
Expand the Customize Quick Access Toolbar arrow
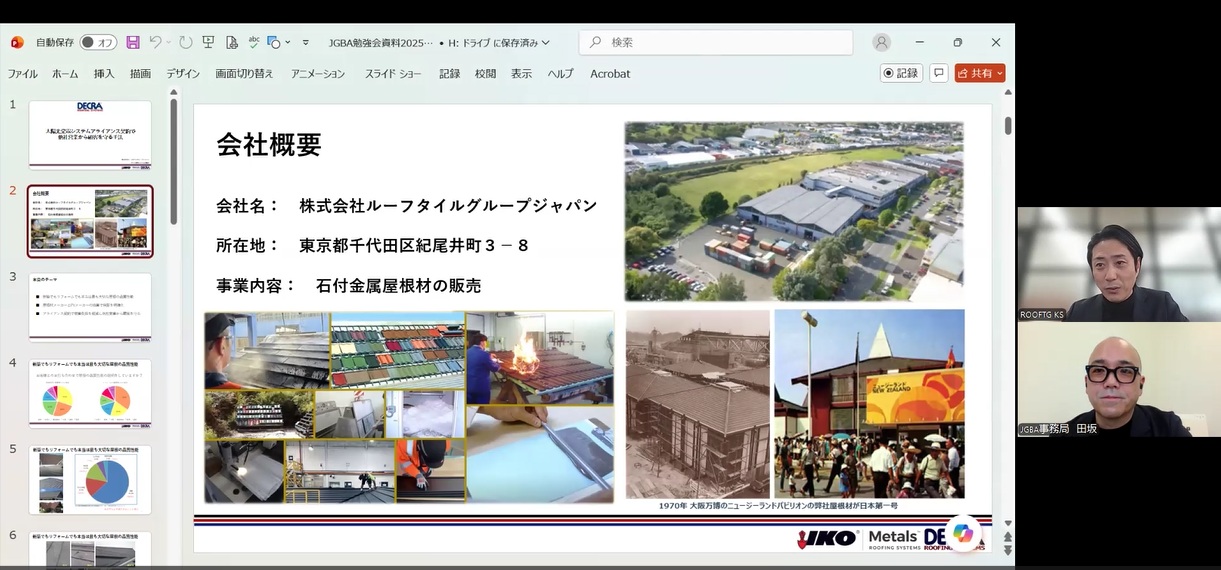308,43
